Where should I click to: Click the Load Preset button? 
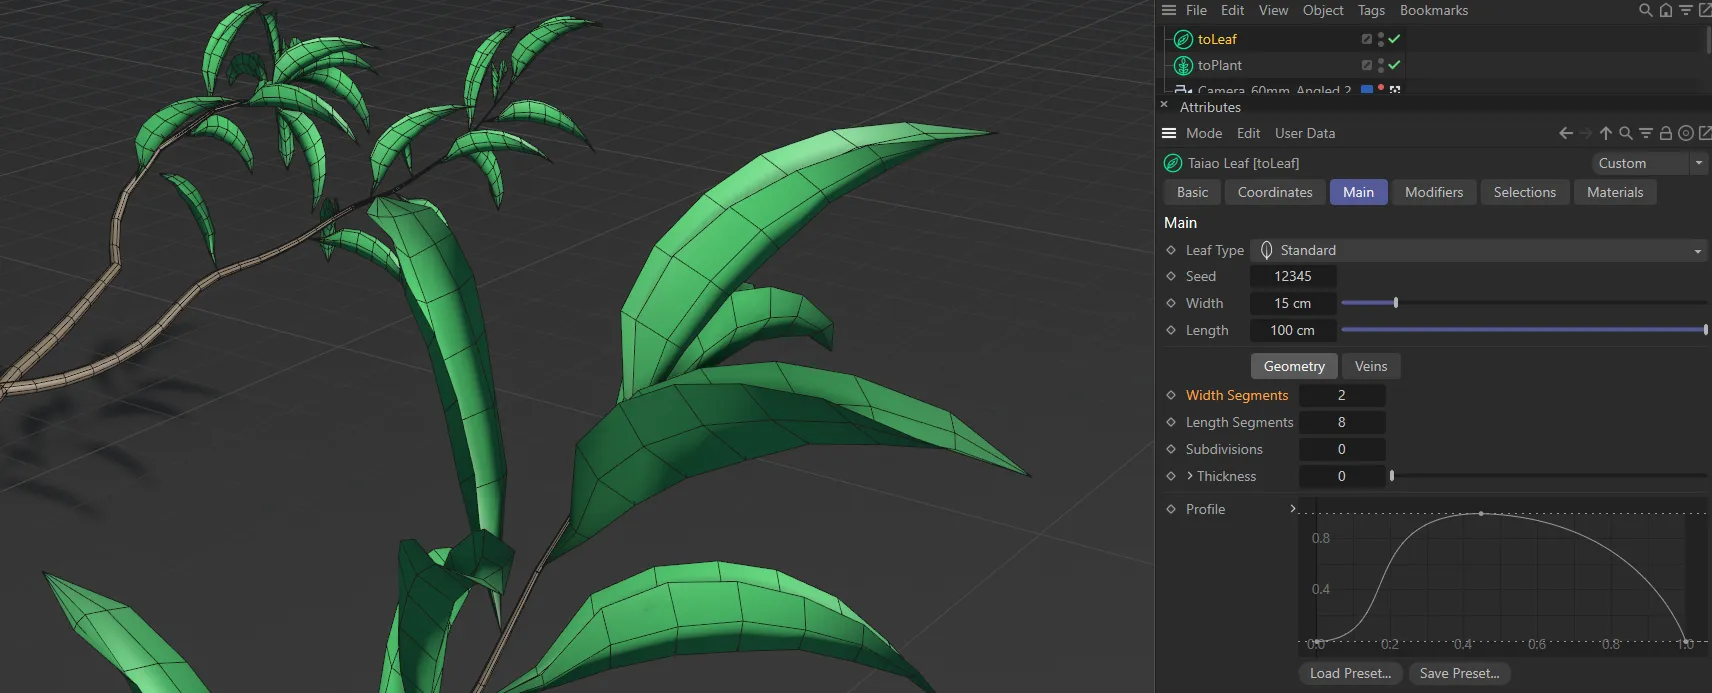point(1350,673)
